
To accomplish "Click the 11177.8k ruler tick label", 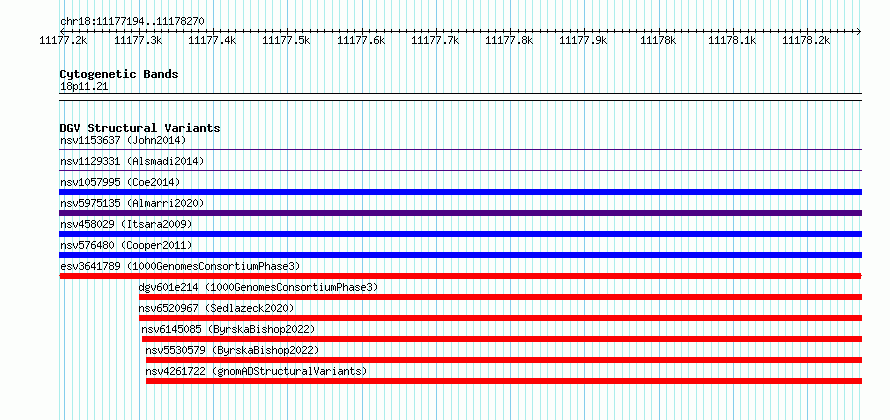I will click(x=510, y=40).
